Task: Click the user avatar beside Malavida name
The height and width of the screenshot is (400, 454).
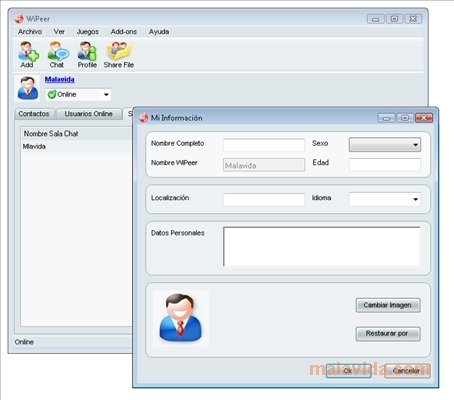Action: 28,88
